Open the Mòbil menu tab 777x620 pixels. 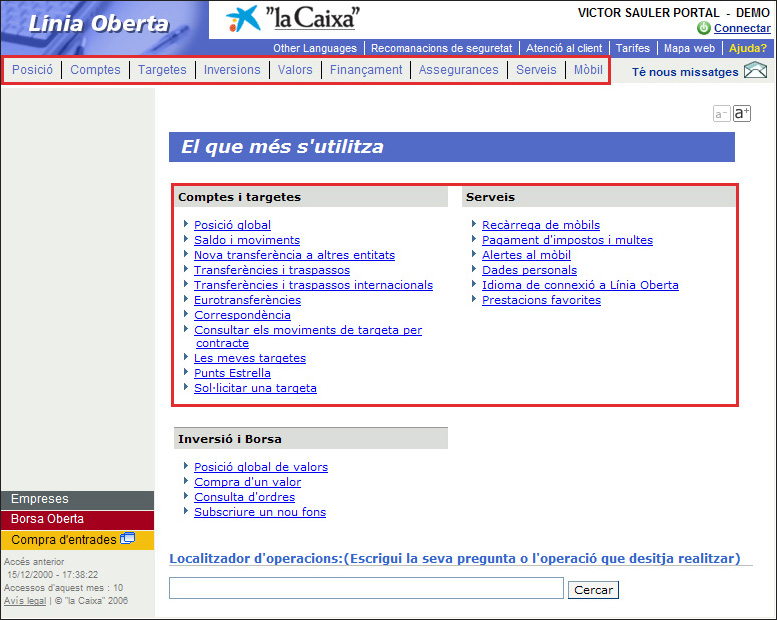(x=588, y=70)
